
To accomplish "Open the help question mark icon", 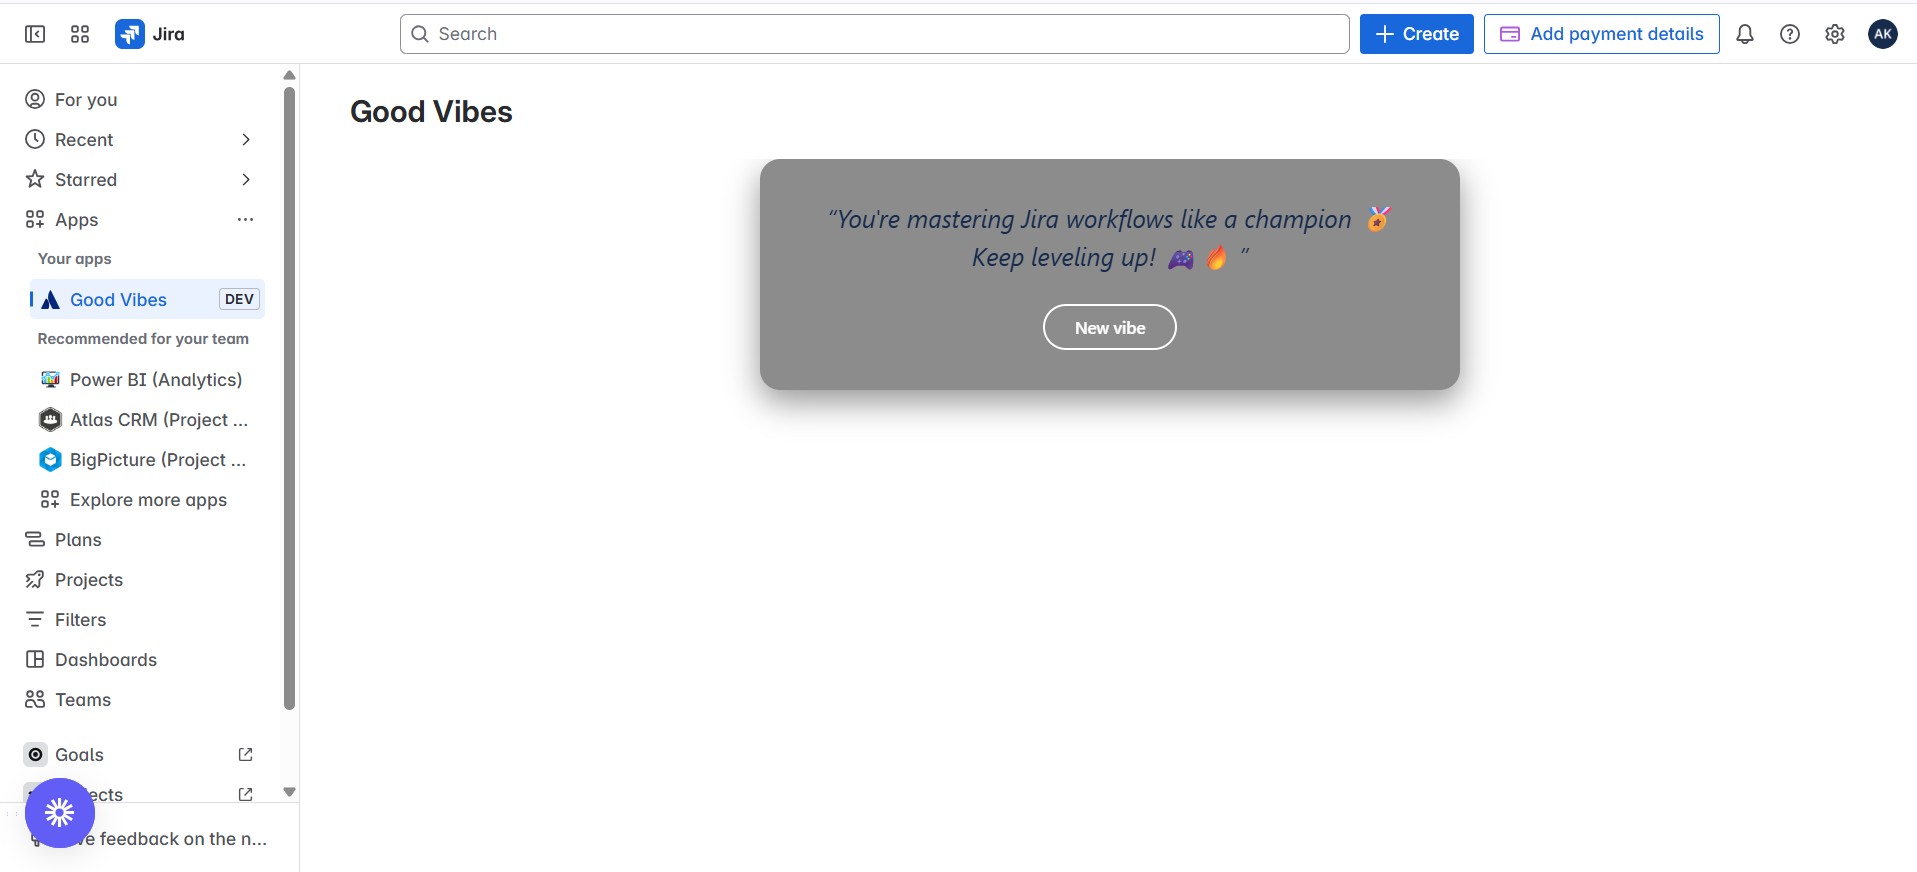I will [x=1790, y=34].
